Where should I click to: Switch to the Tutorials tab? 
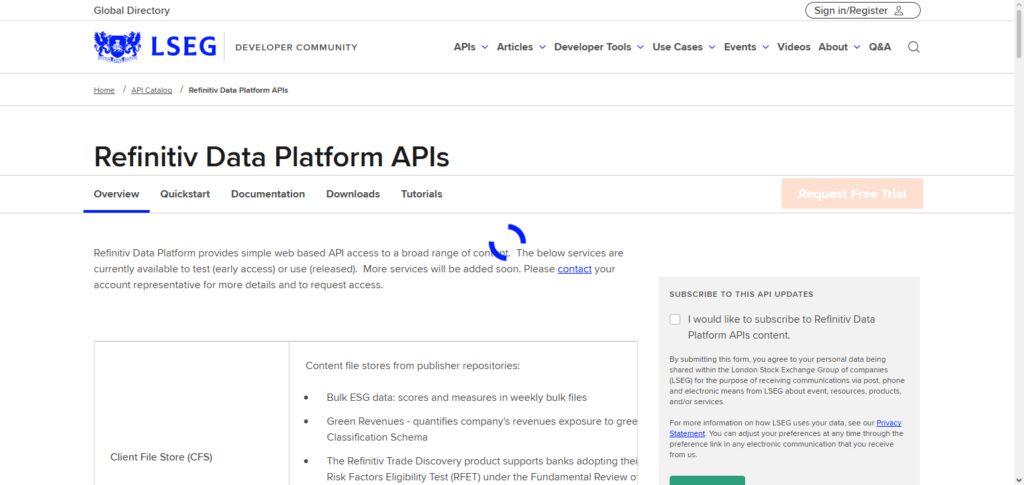(421, 194)
